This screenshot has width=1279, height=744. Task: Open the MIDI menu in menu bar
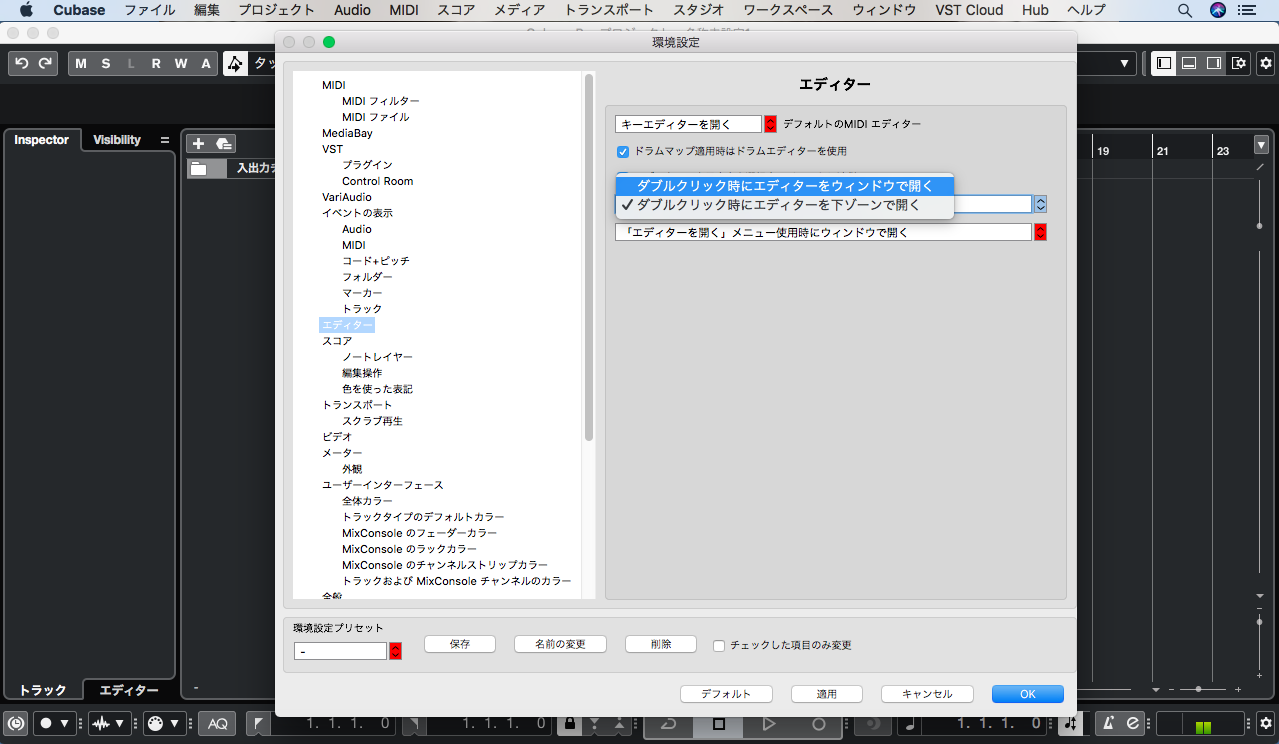pyautogui.click(x=404, y=10)
